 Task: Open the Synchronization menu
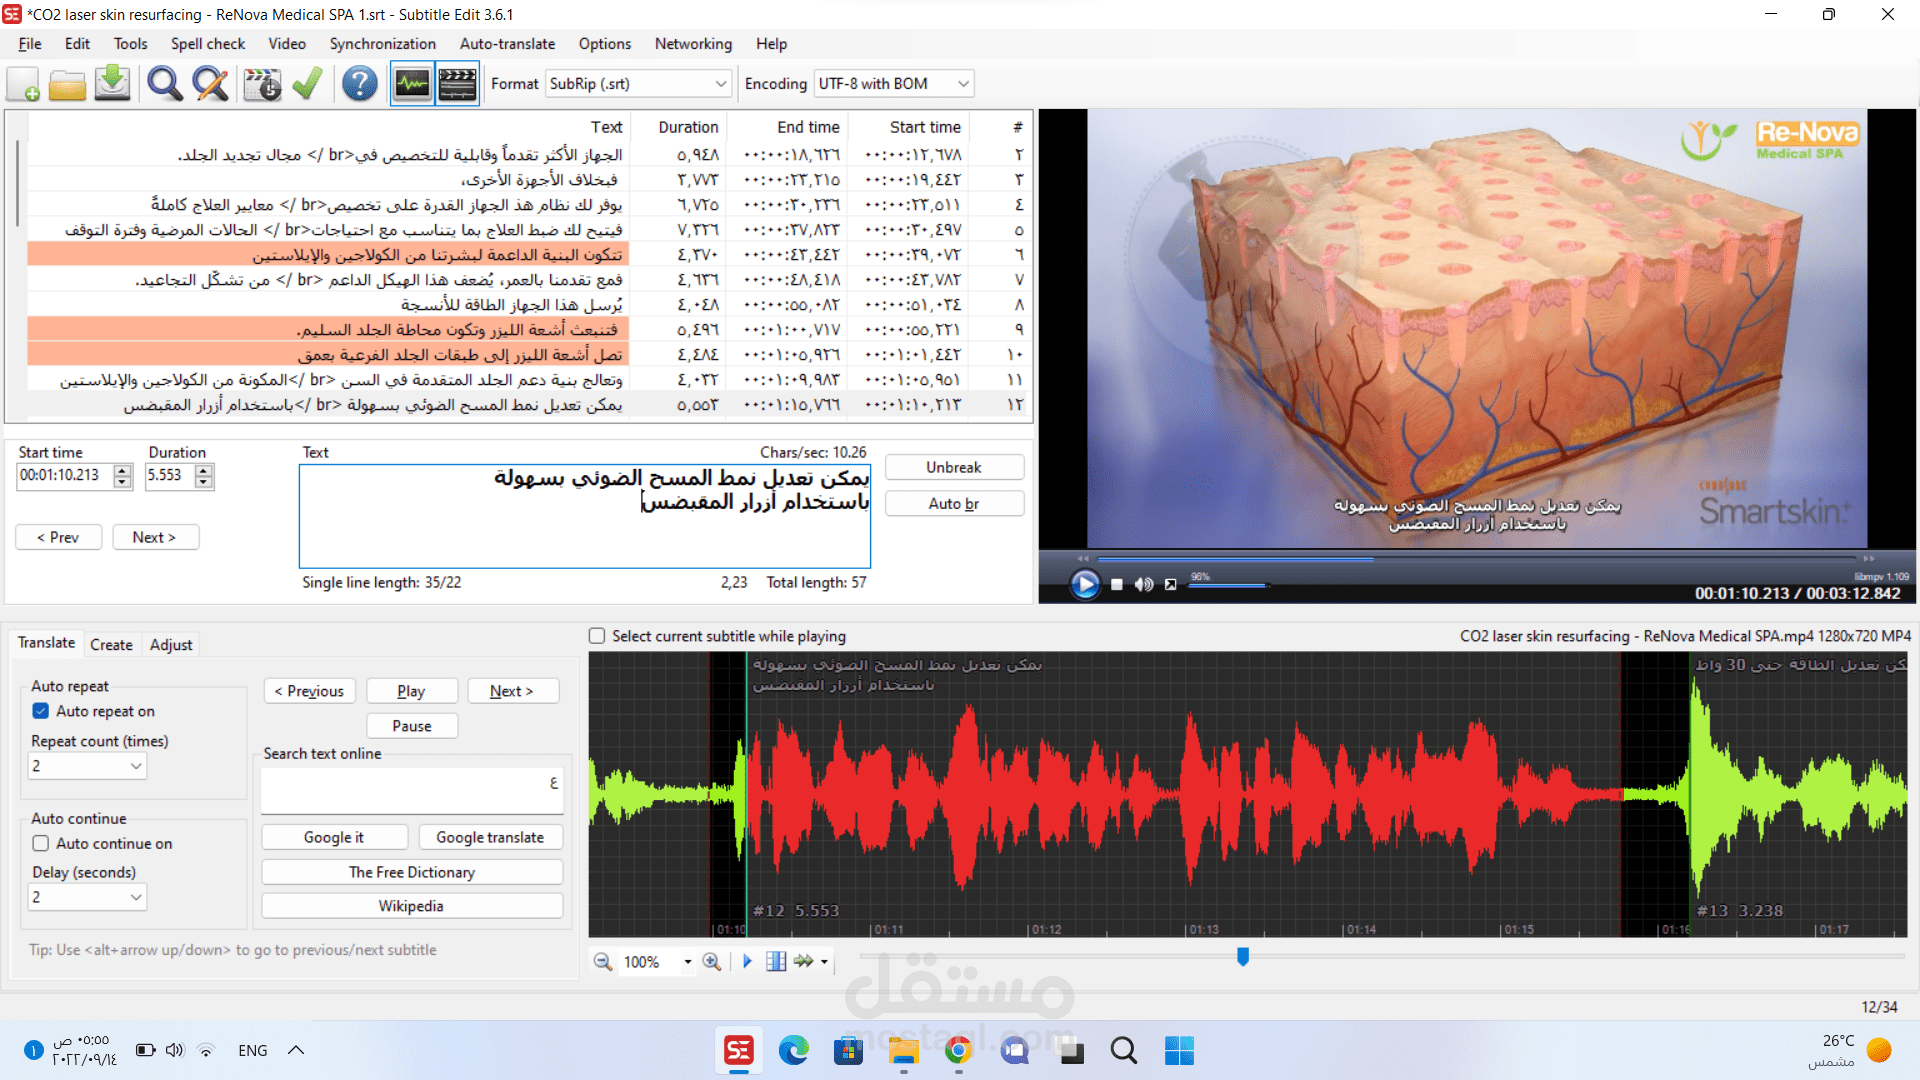(382, 44)
